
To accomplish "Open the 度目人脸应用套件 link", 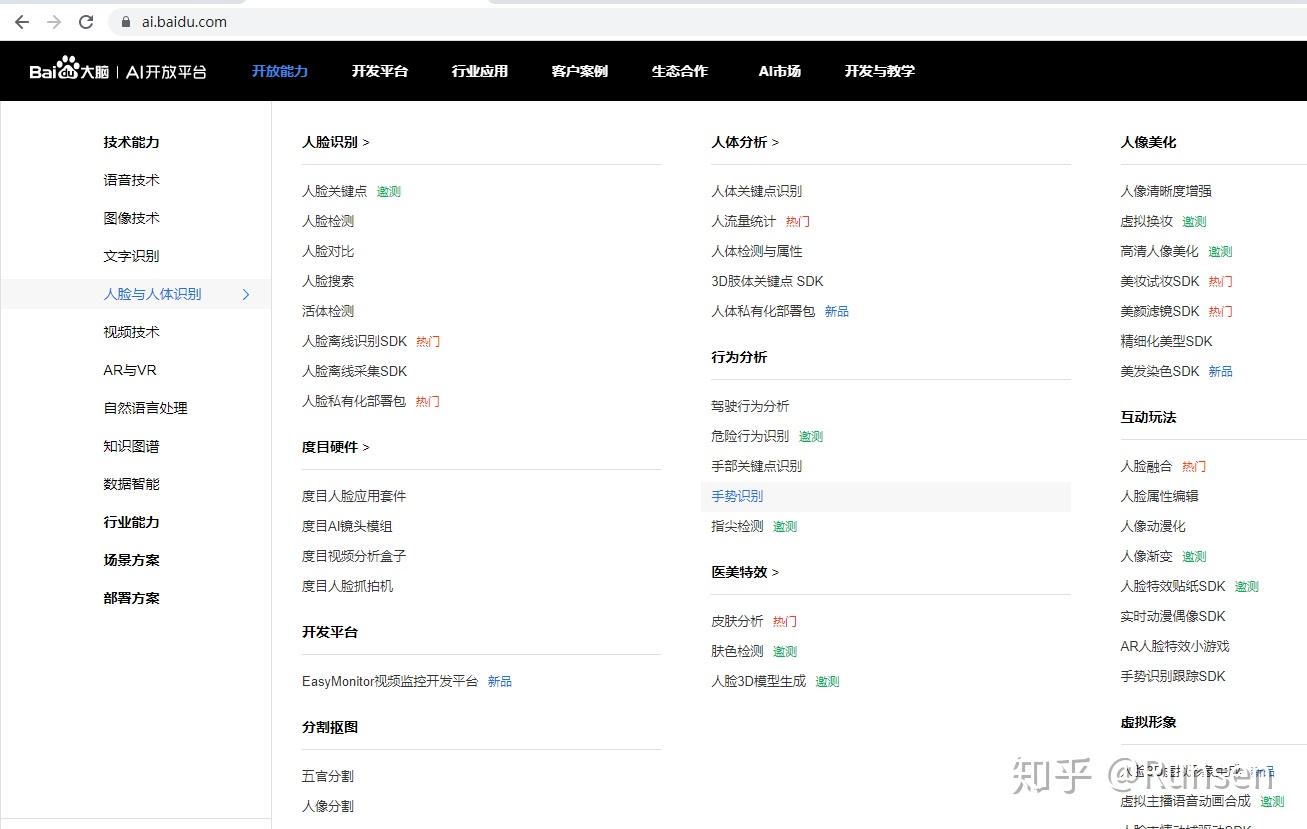I will click(x=354, y=496).
